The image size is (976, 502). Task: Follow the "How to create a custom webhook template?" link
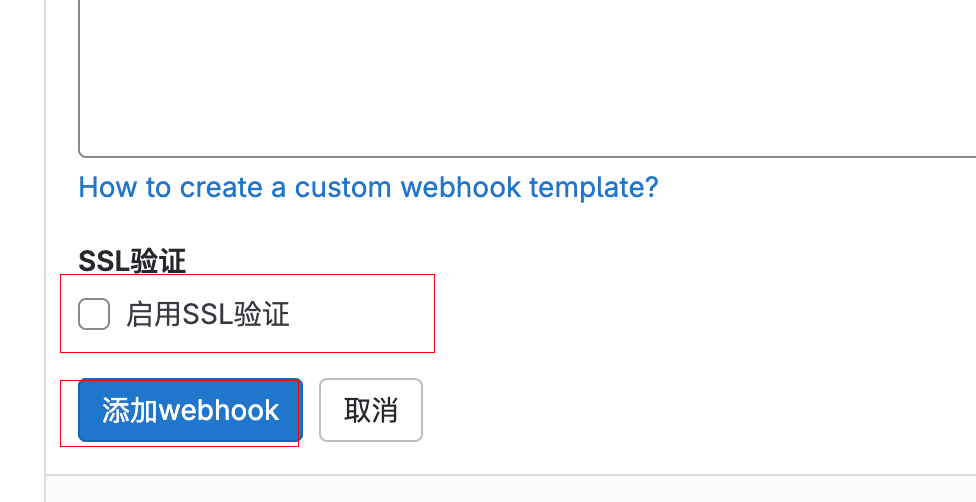(x=368, y=187)
